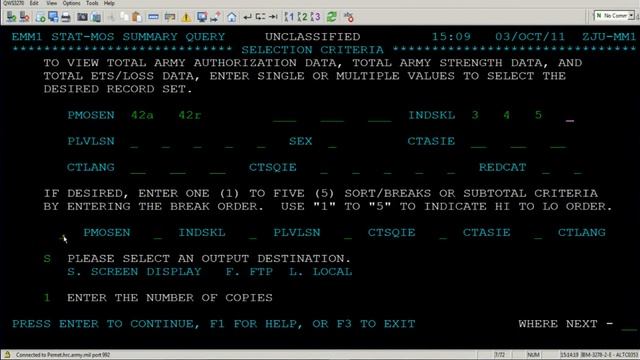Screen dimensions: 640x360
Task: Click the paste clipboard toolbar icon
Action: 137,17
